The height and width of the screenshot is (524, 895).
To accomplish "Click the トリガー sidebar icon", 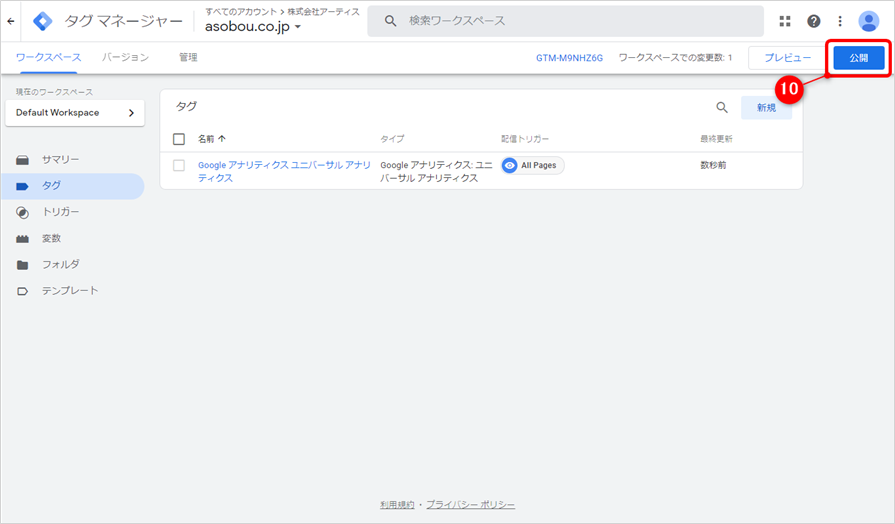I will tap(22, 212).
